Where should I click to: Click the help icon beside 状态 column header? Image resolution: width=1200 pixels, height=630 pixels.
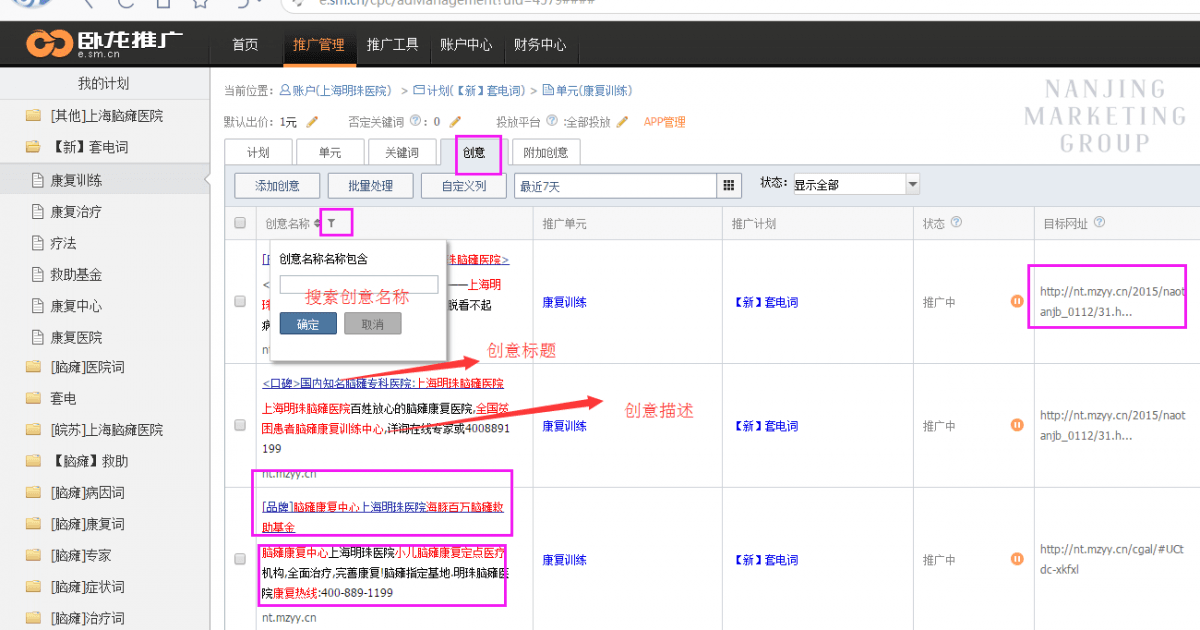tap(956, 223)
